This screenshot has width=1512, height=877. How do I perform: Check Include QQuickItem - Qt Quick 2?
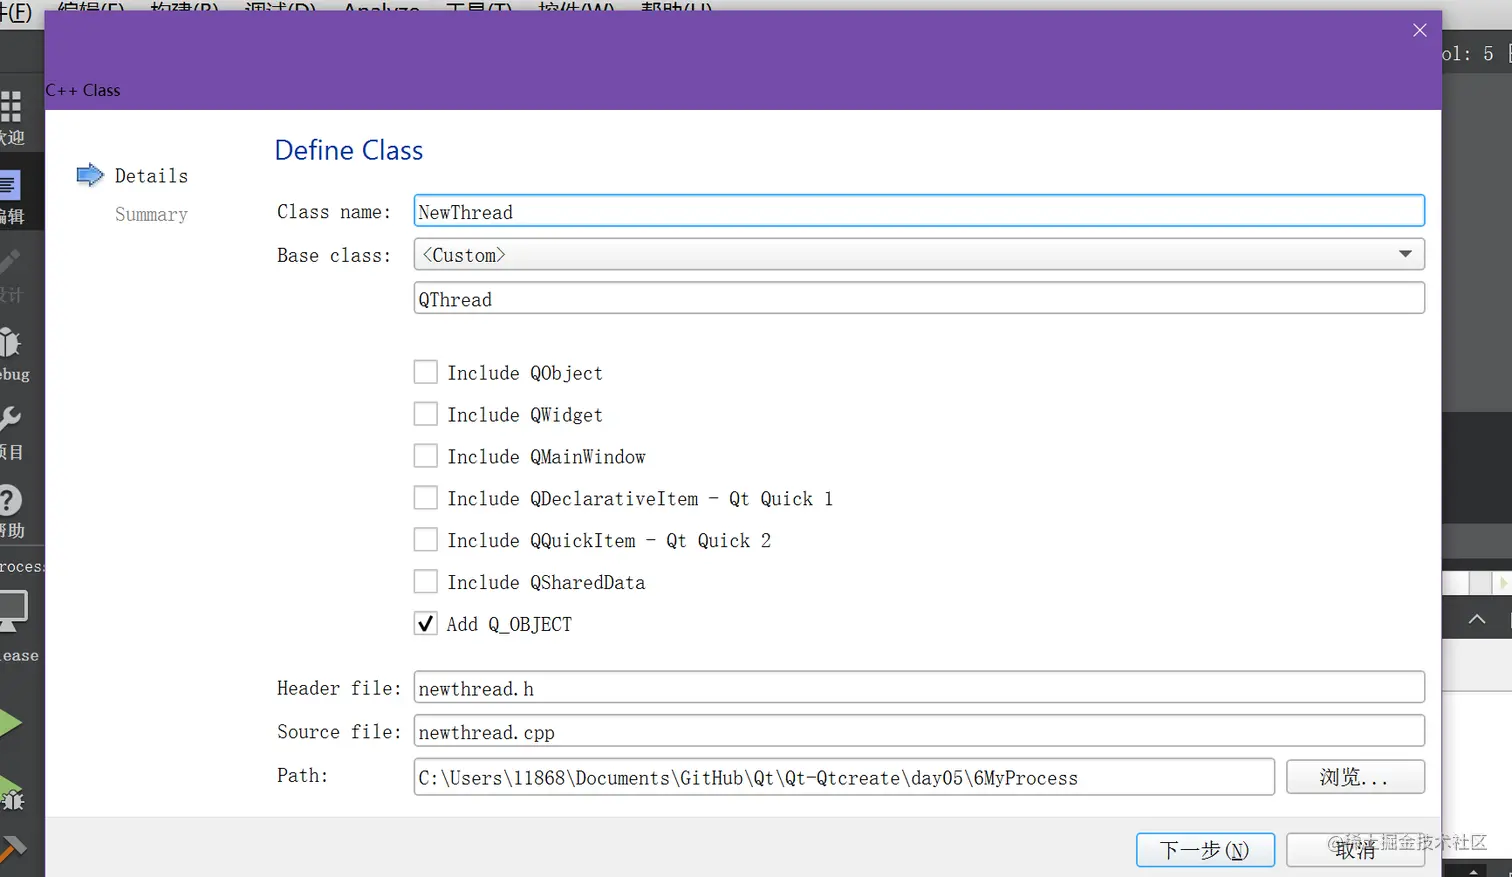pos(425,540)
